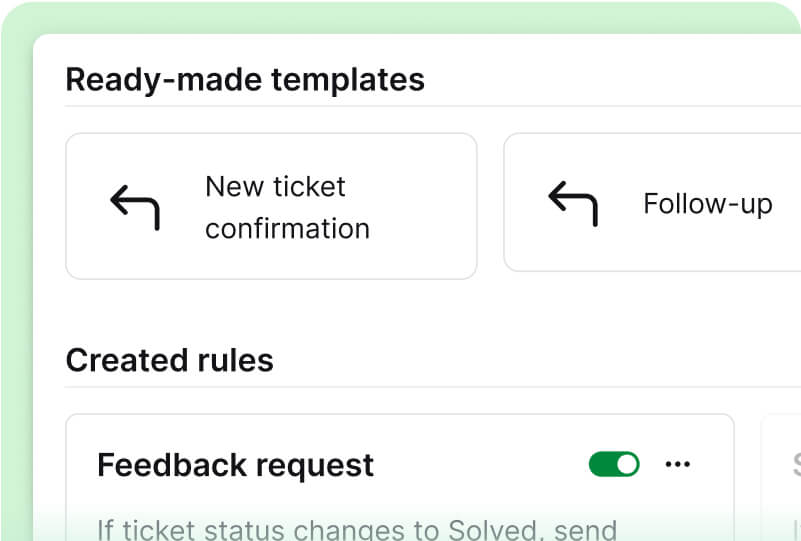Choose the Follow-up template card
This screenshot has height=541, width=801.
(652, 250)
